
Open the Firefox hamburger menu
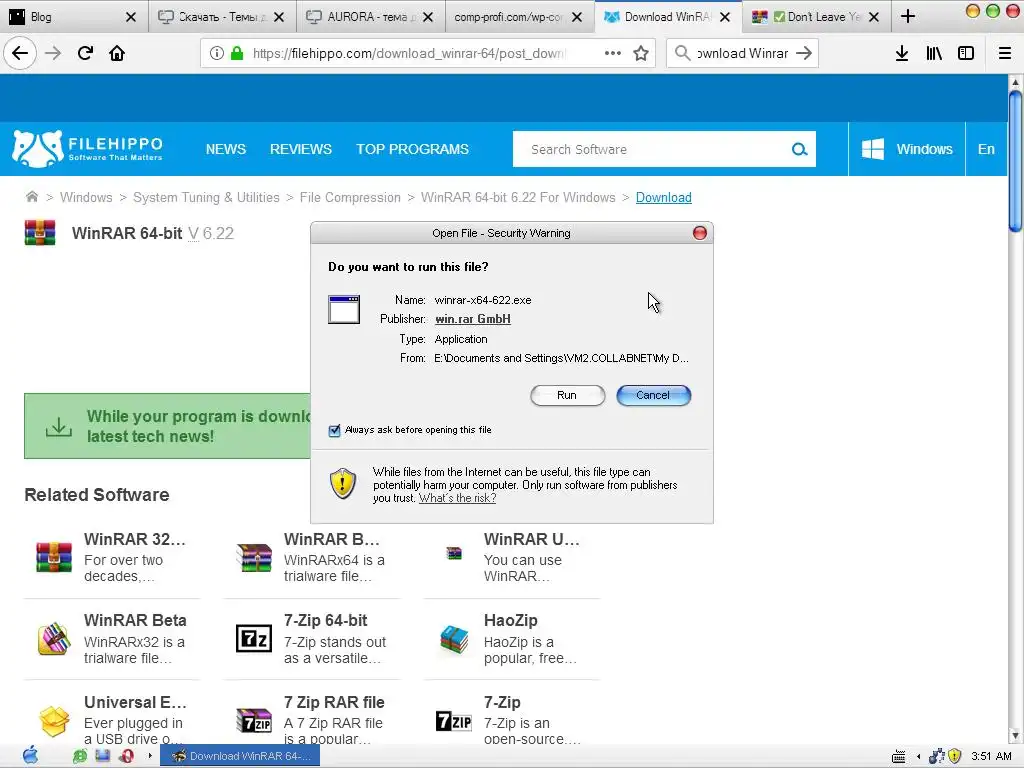click(1005, 53)
